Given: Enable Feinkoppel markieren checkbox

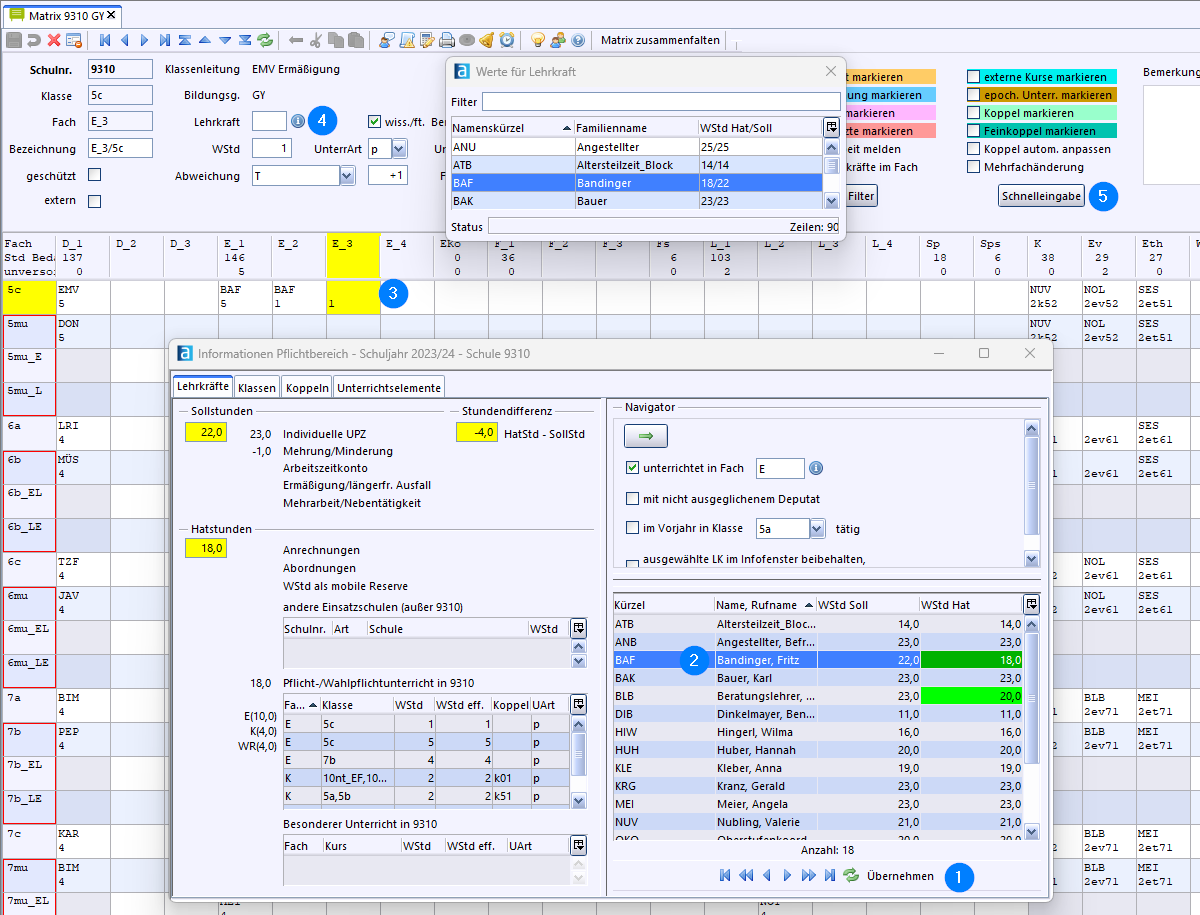Looking at the screenshot, I should 973,131.
